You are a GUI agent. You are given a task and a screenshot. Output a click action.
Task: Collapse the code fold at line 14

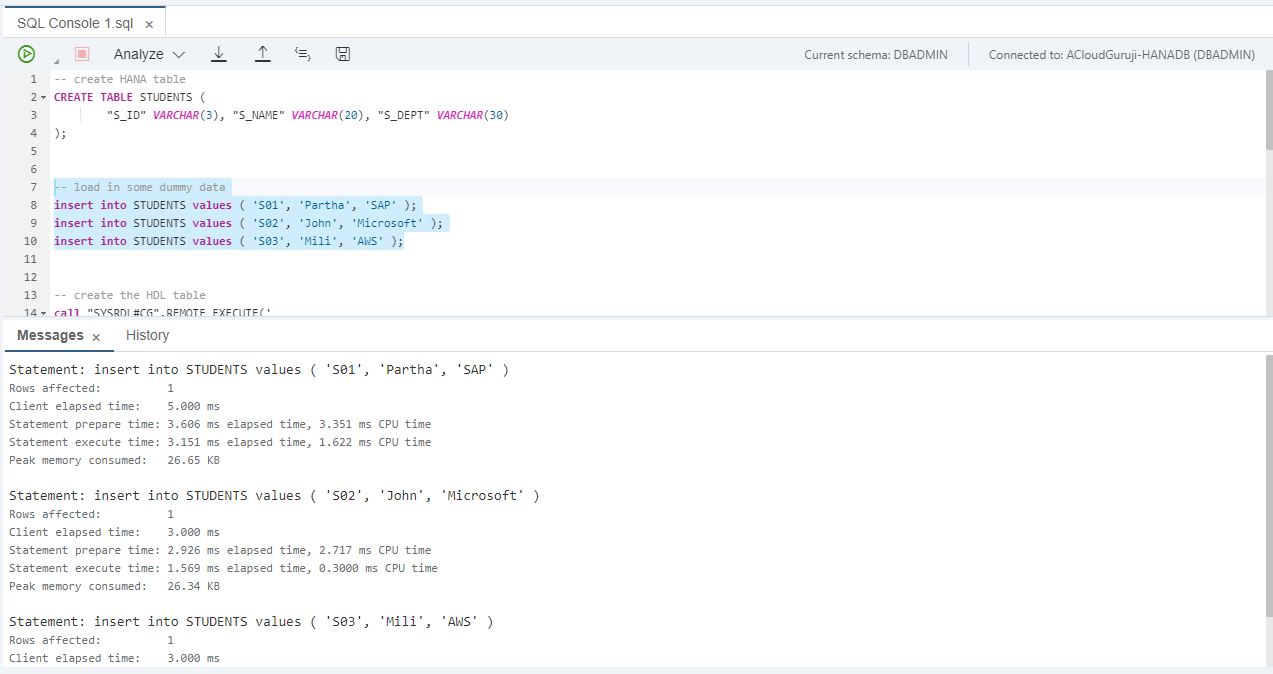43,314
